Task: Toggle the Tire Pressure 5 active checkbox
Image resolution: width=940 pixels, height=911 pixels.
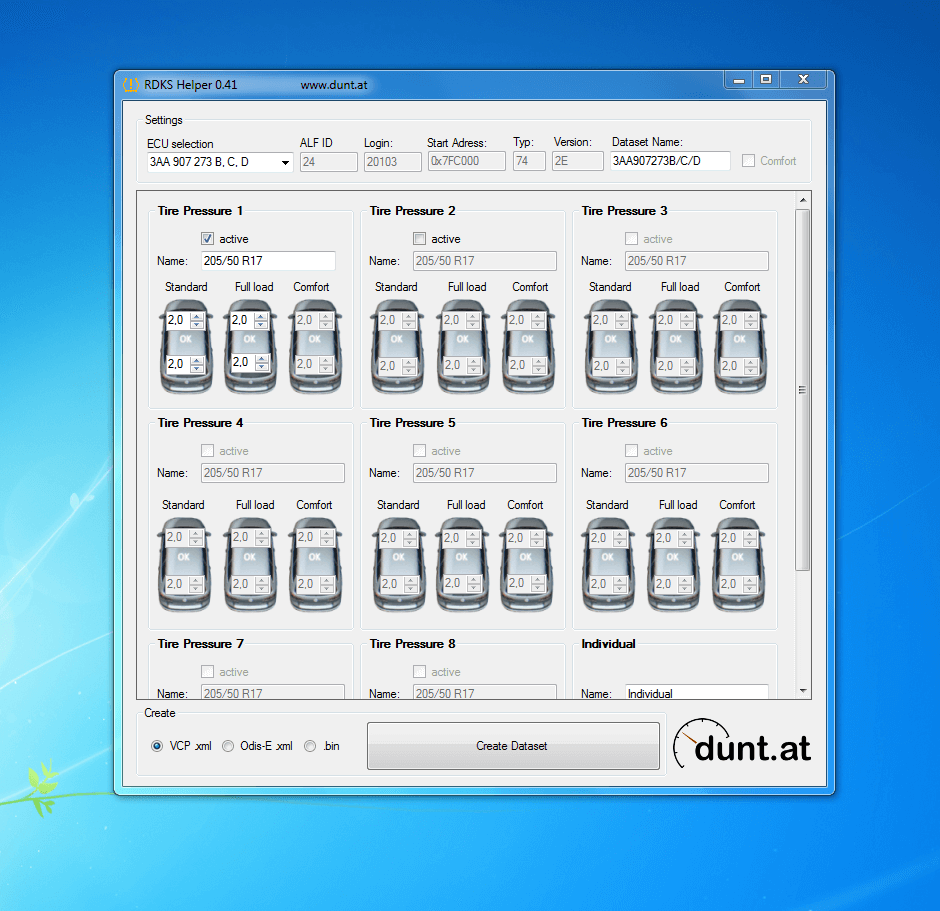Action: click(420, 451)
